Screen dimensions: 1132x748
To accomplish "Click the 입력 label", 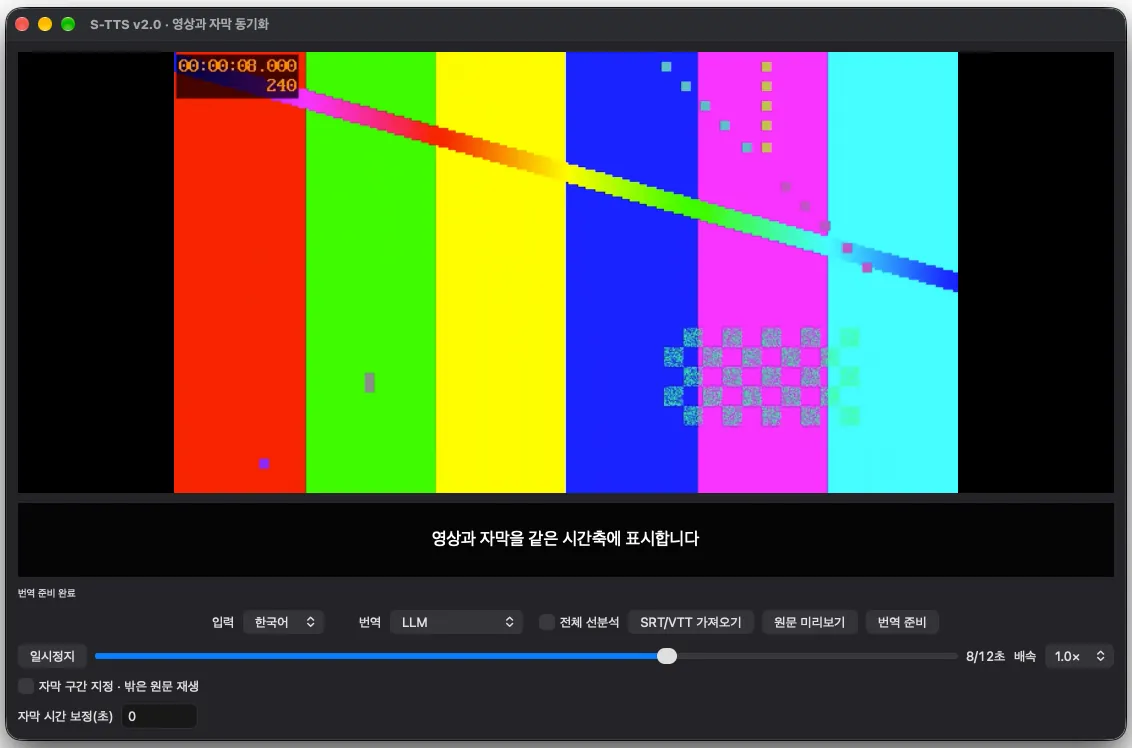I will click(x=223, y=622).
